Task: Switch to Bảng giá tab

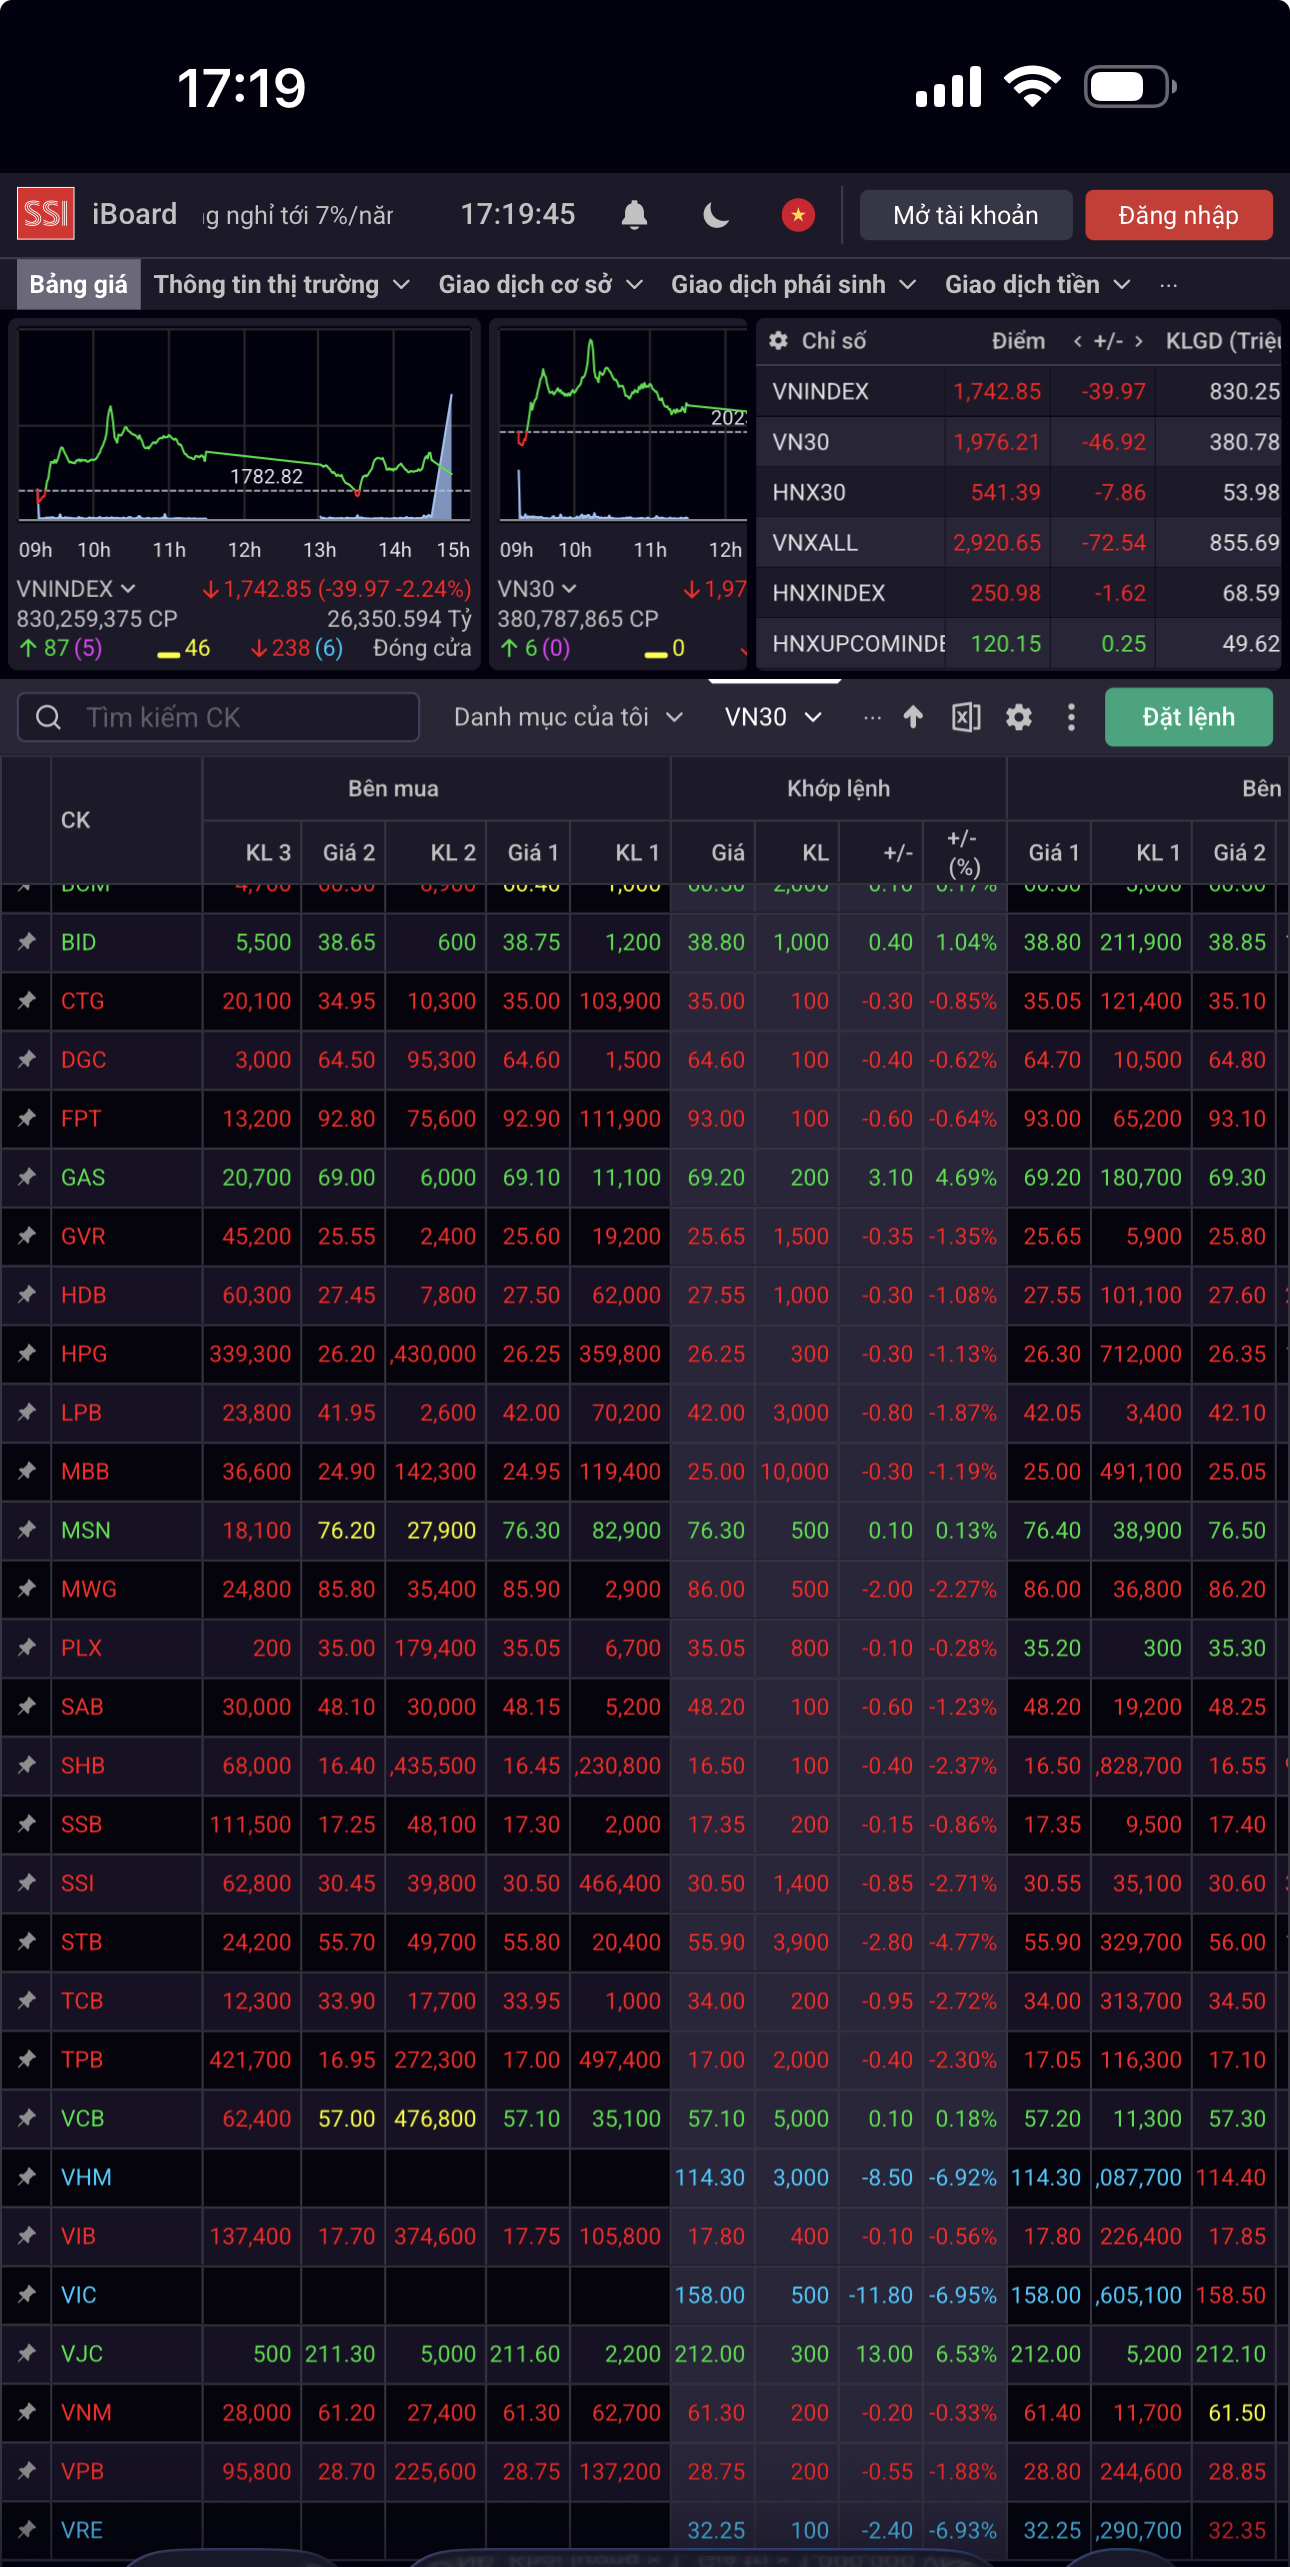Action: pos(78,285)
